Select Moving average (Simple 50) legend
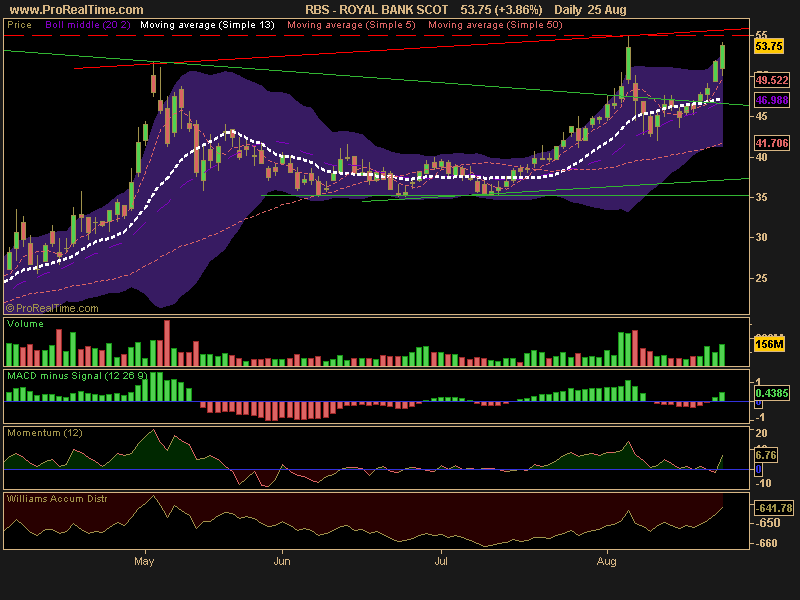Screen dimensions: 800x600 [x=495, y=24]
